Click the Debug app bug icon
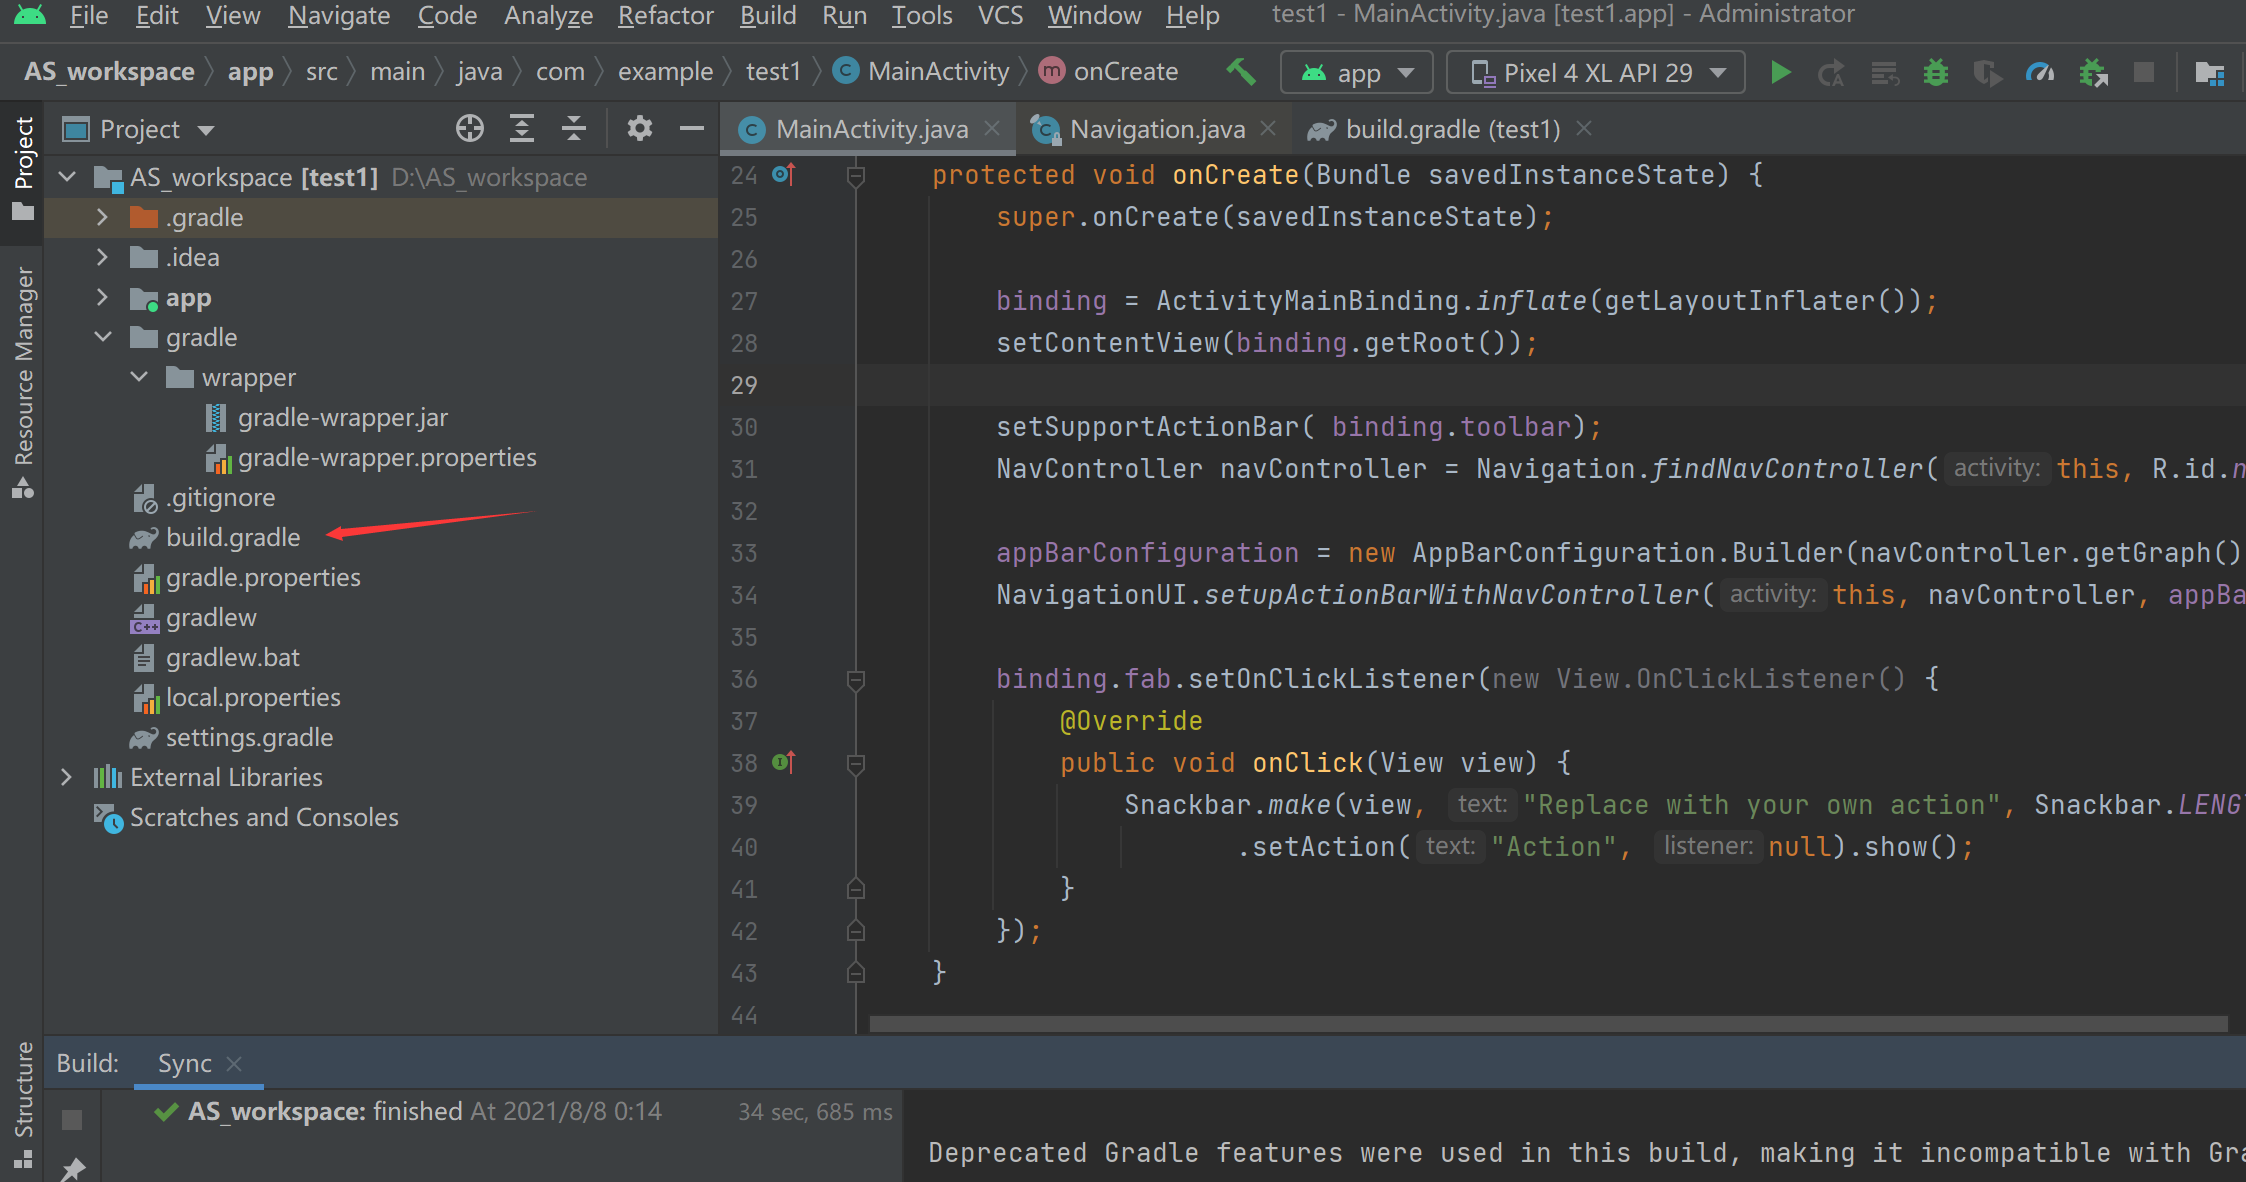Screen dimensions: 2246x1182 click(1936, 73)
